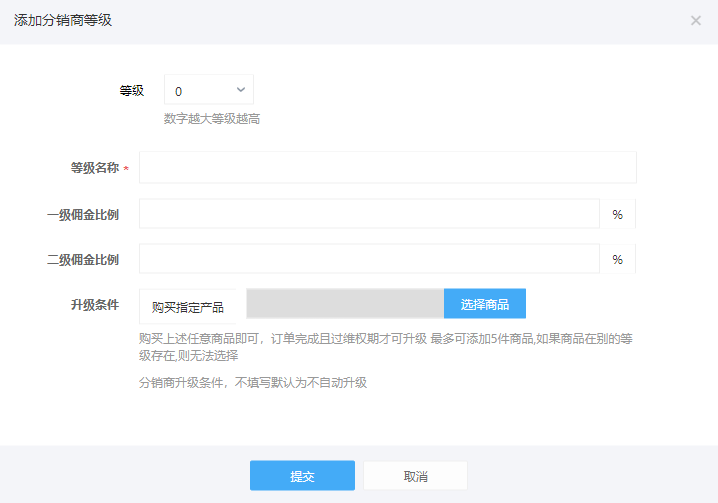Cancel with the 取消 button
The image size is (718, 503).
pos(415,476)
